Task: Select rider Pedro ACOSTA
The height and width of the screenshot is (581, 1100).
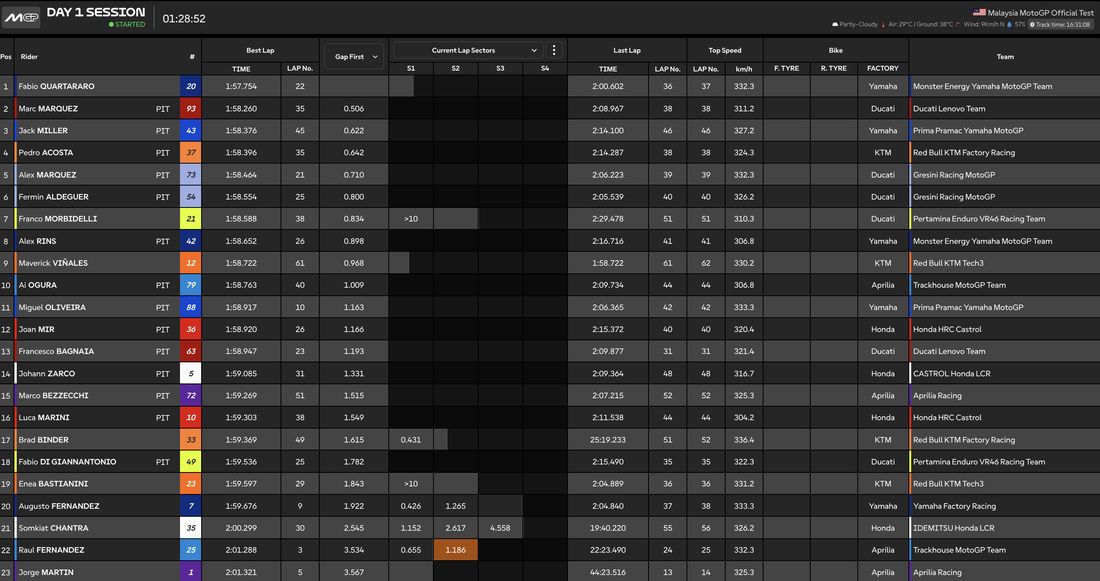Action: [46, 152]
